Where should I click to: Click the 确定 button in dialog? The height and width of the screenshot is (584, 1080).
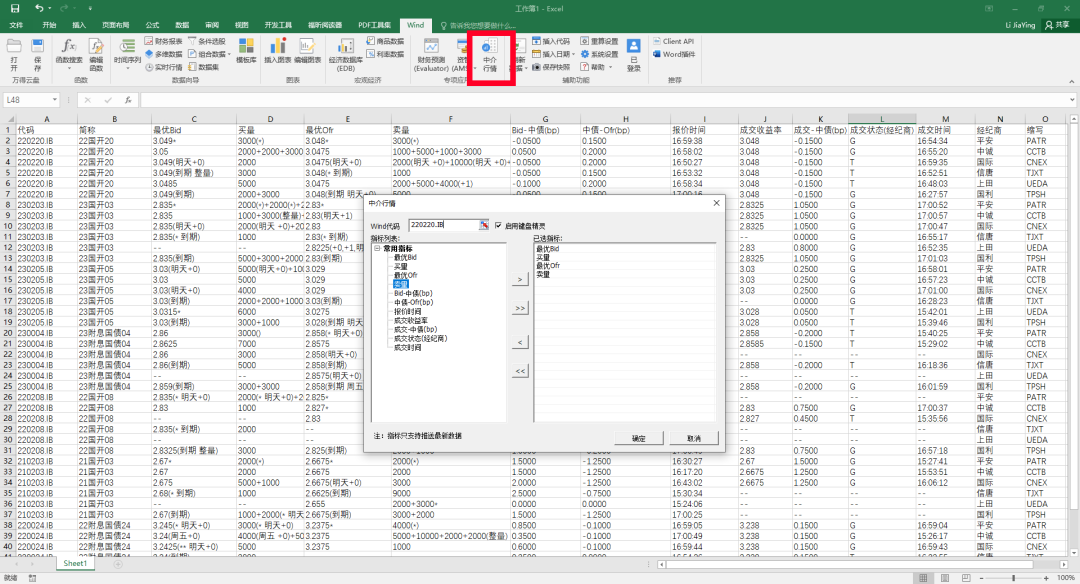coord(638,438)
